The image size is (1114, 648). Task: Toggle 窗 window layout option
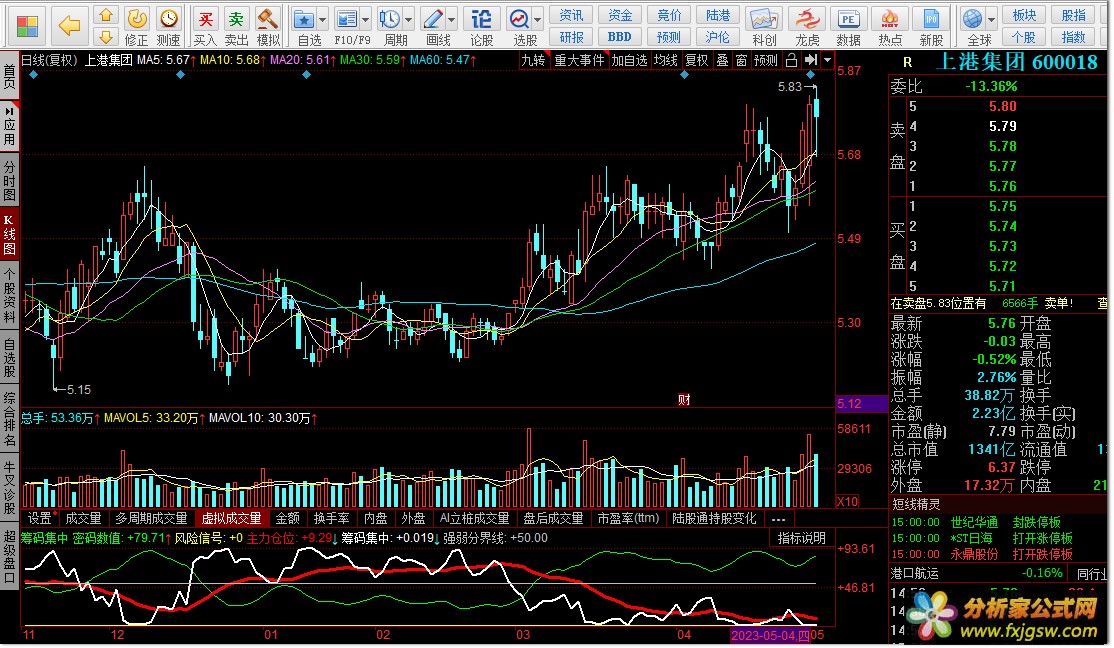pyautogui.click(x=741, y=60)
